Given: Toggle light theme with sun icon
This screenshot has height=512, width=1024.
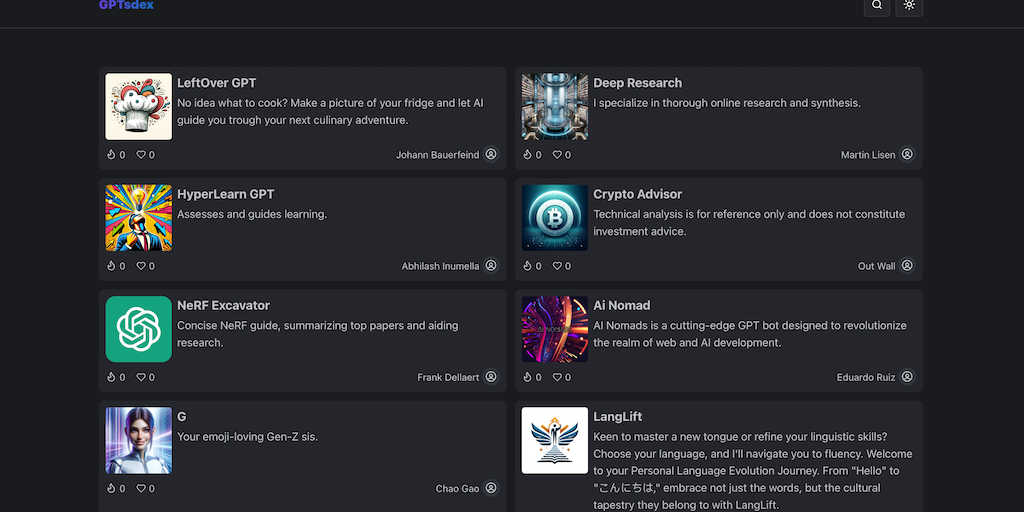Looking at the screenshot, I should click(x=909, y=5).
